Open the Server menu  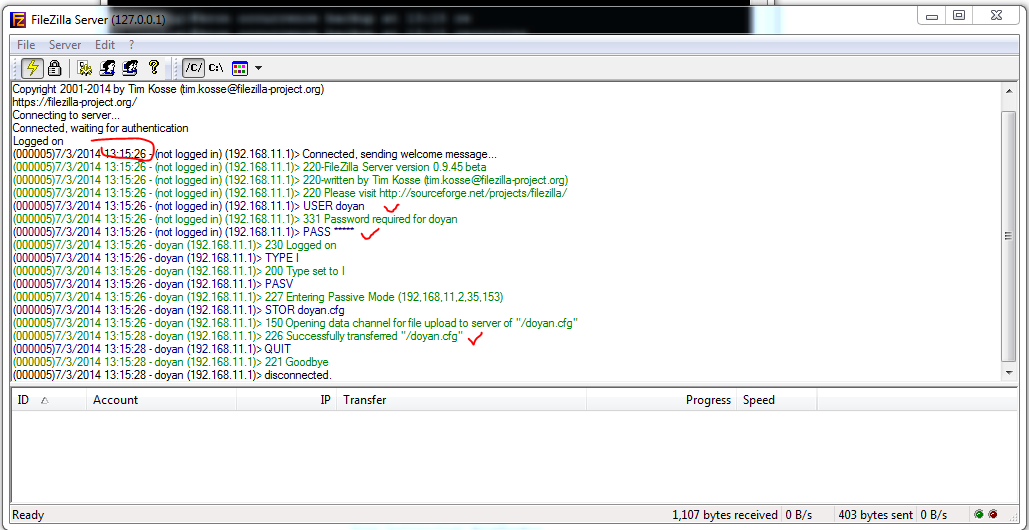click(x=65, y=45)
